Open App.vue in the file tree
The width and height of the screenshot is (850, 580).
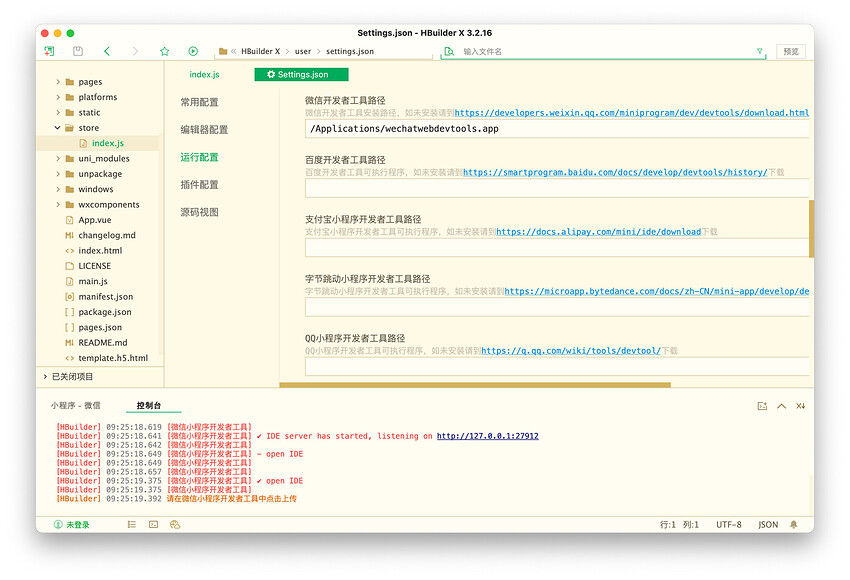(94, 220)
